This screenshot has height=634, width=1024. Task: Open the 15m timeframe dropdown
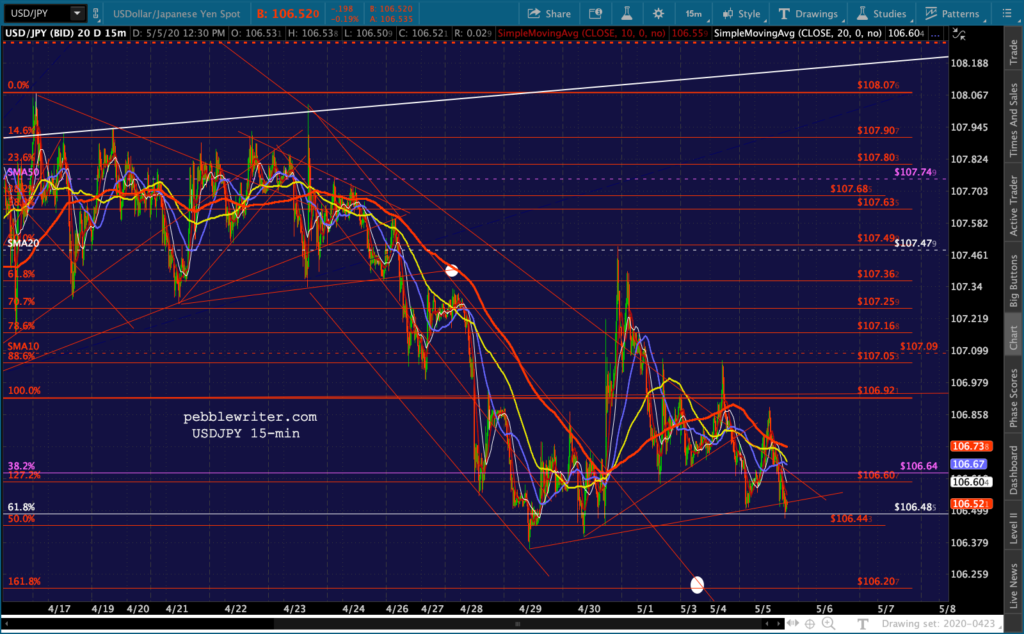coord(694,13)
